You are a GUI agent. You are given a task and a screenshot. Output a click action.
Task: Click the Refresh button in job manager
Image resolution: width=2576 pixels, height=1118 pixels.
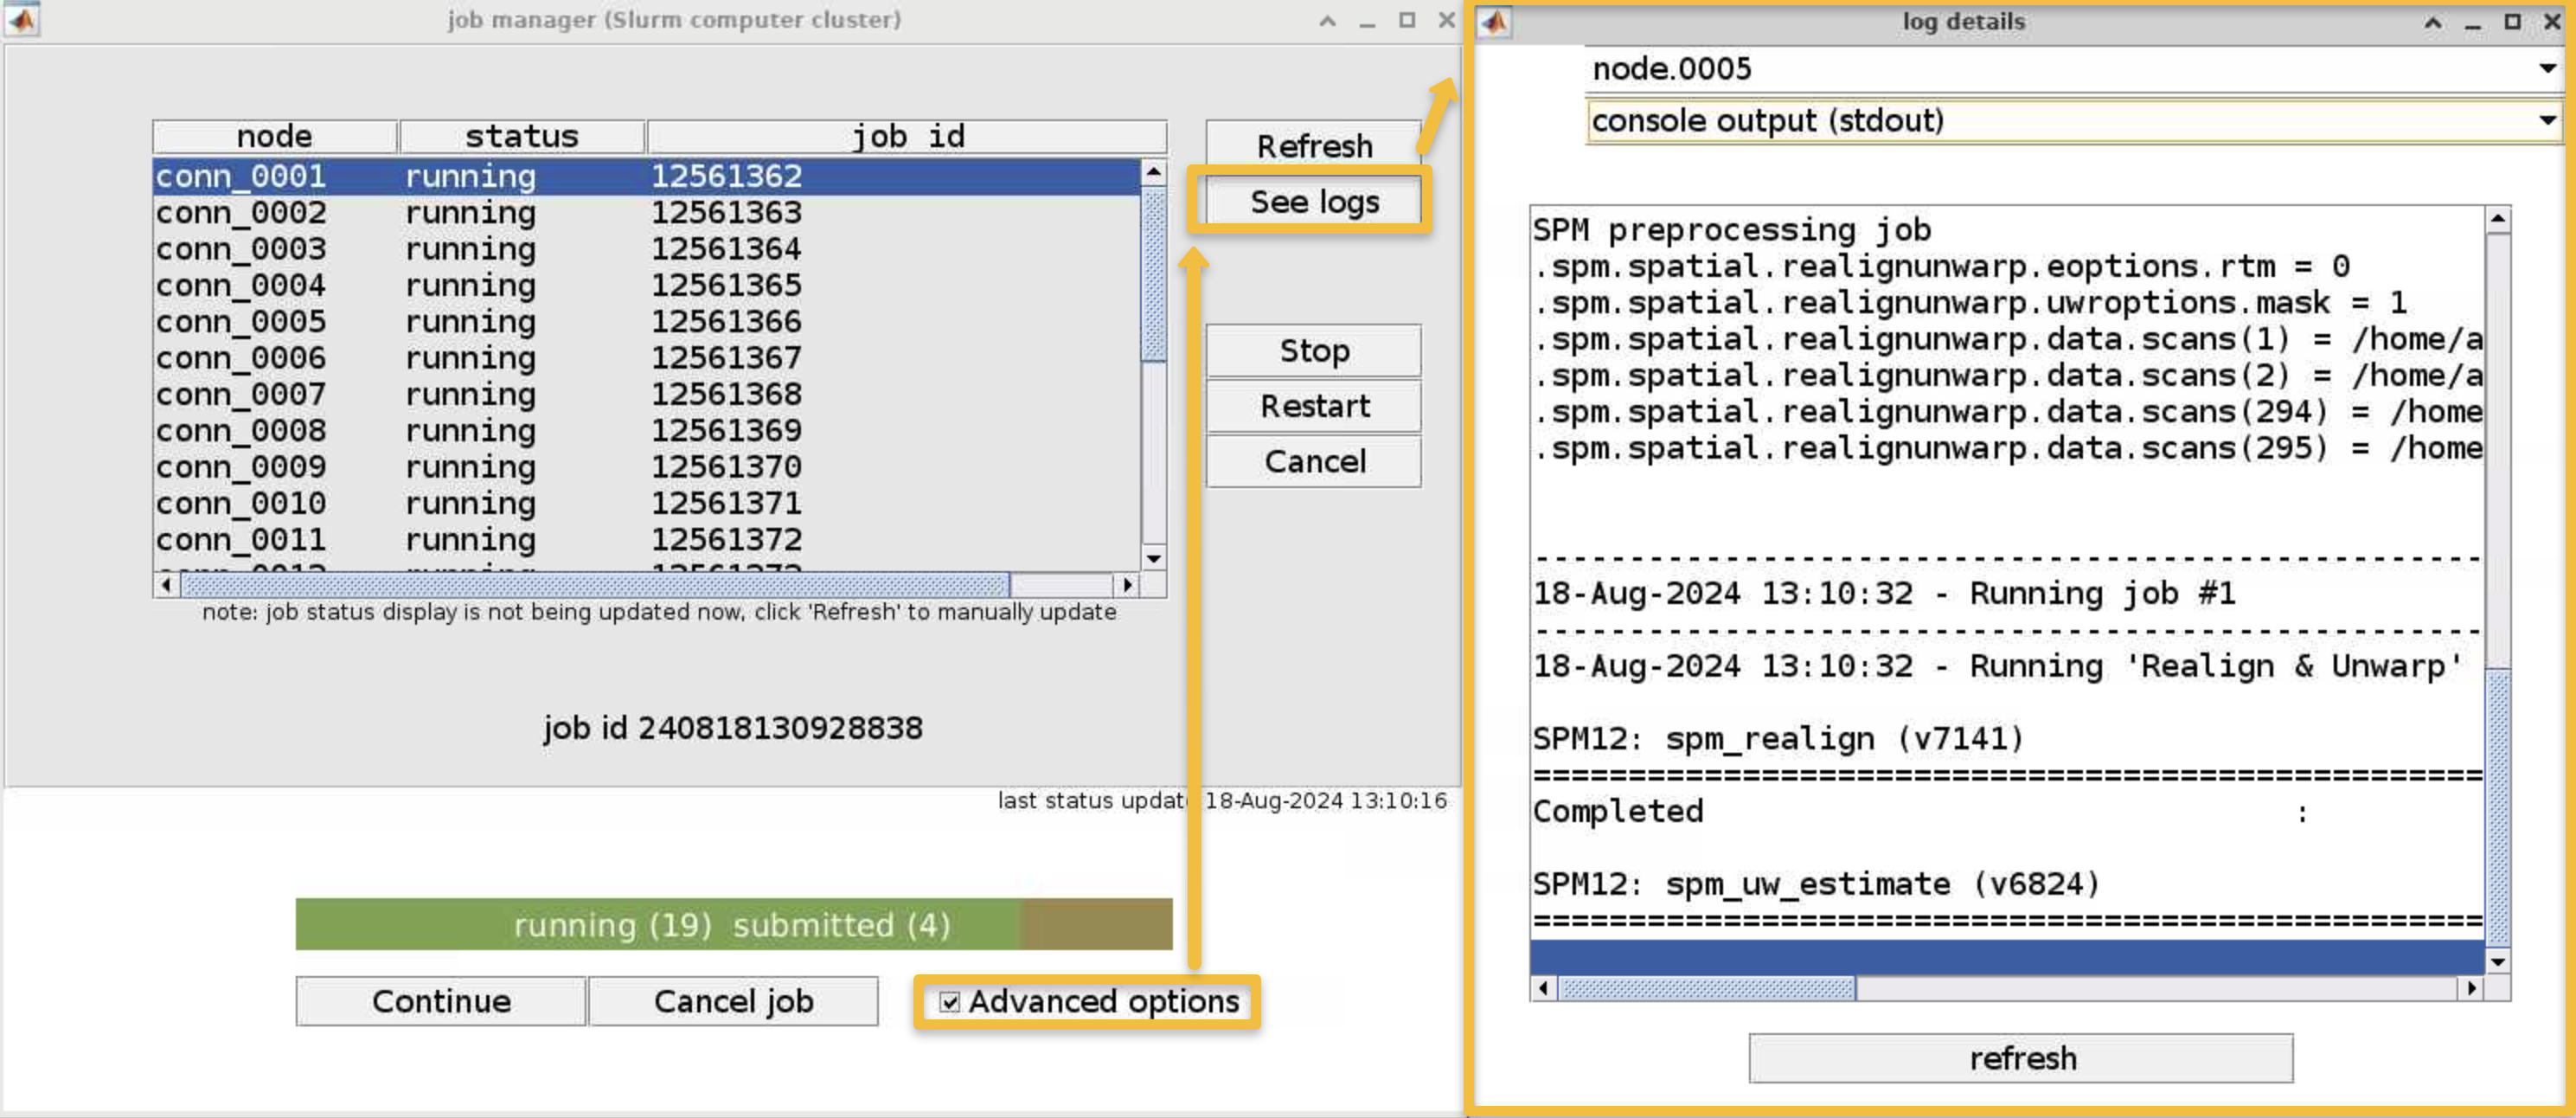1313,146
